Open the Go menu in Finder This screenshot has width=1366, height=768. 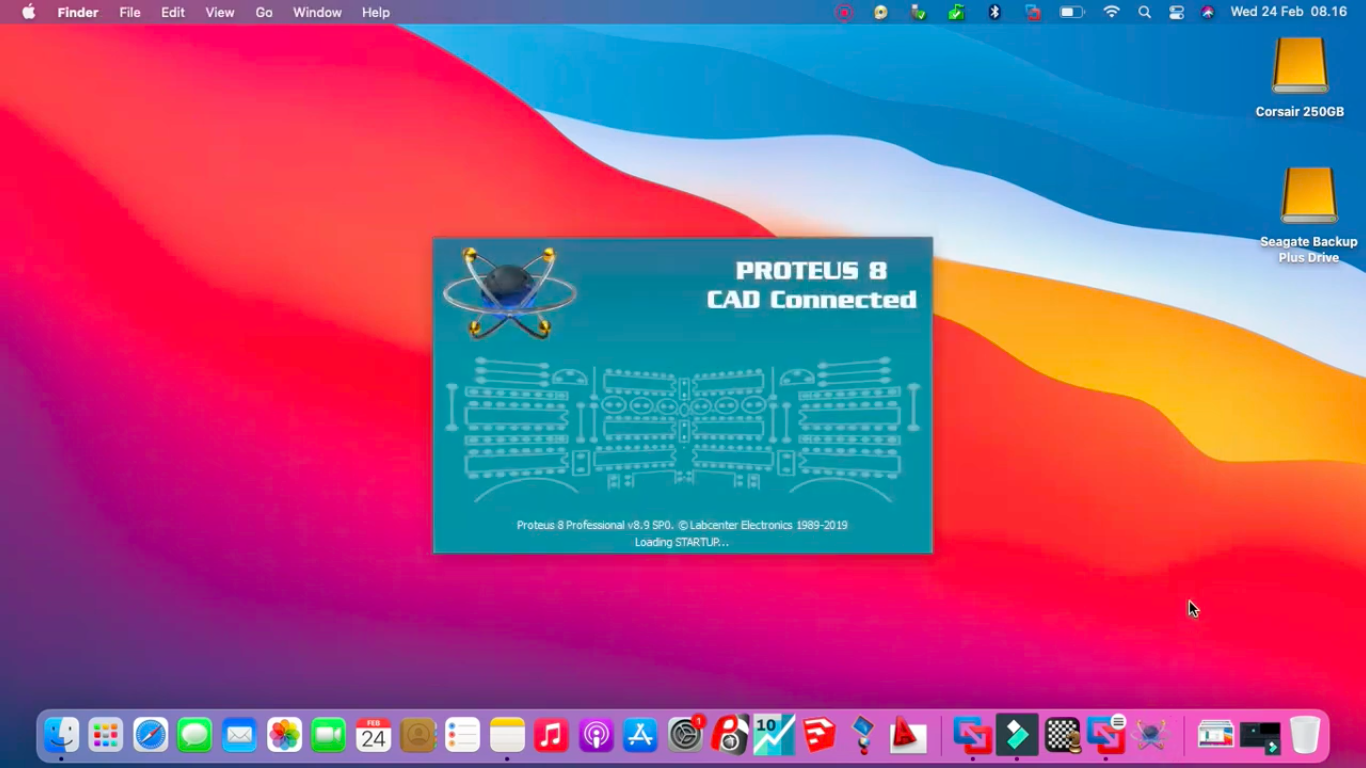click(x=263, y=12)
